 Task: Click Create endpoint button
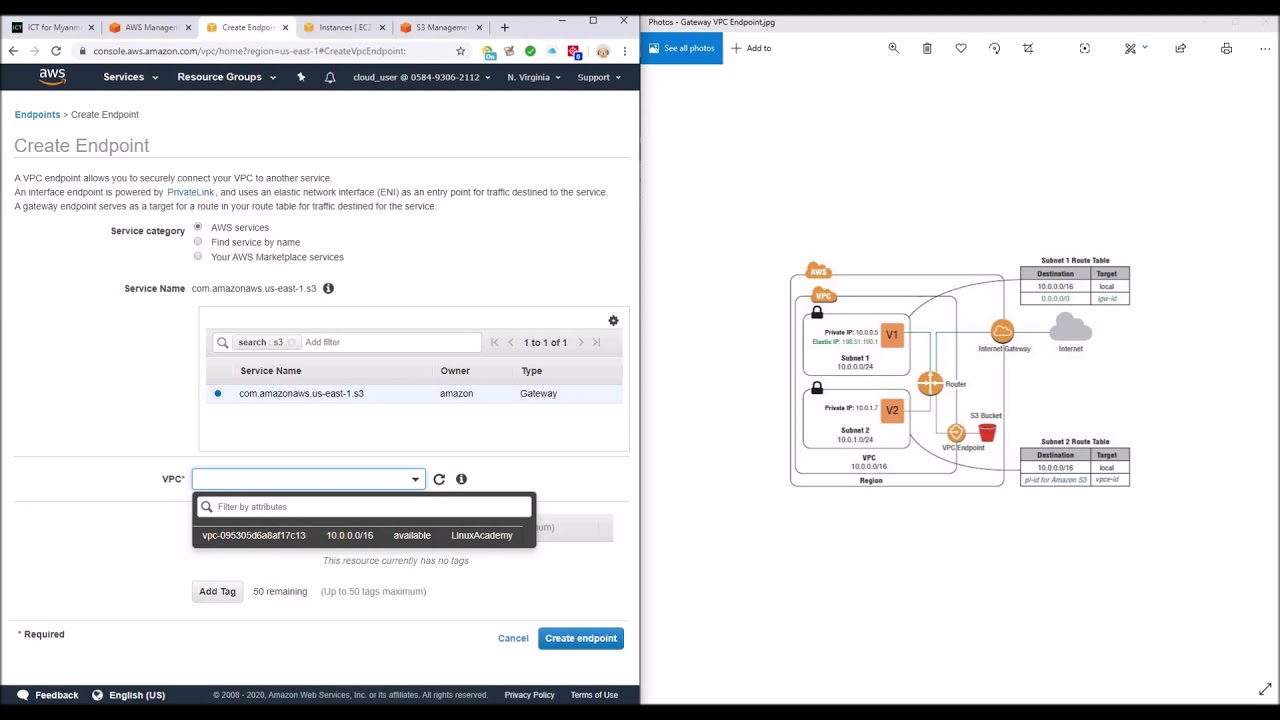click(x=581, y=638)
